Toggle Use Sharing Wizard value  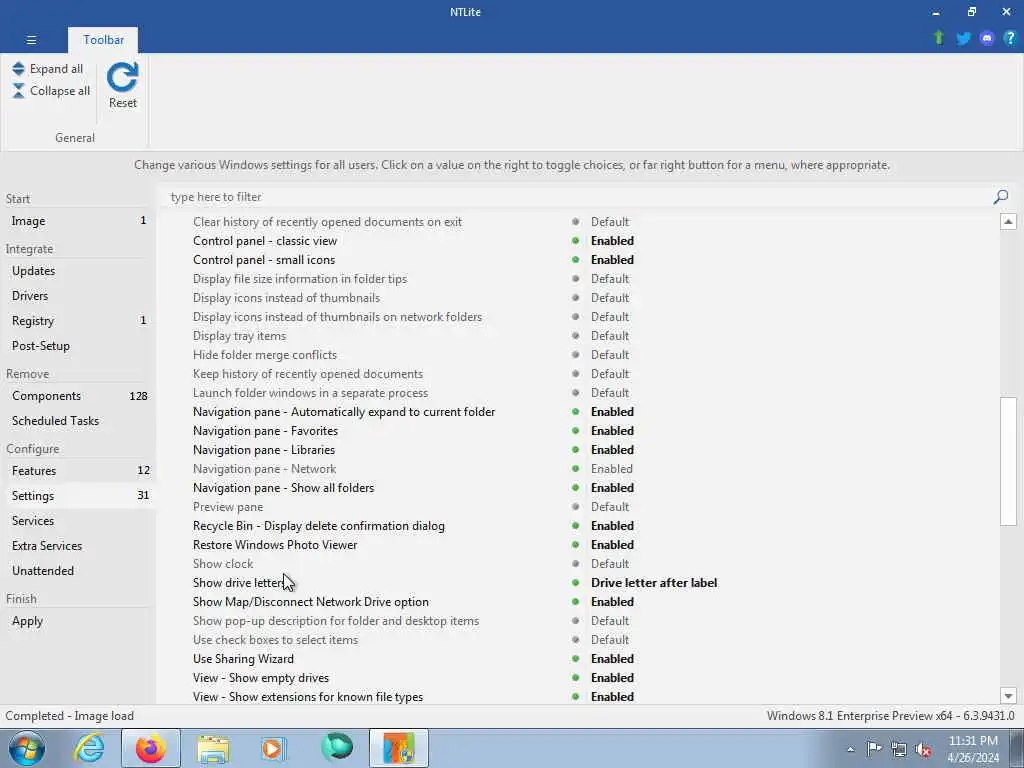coord(612,658)
